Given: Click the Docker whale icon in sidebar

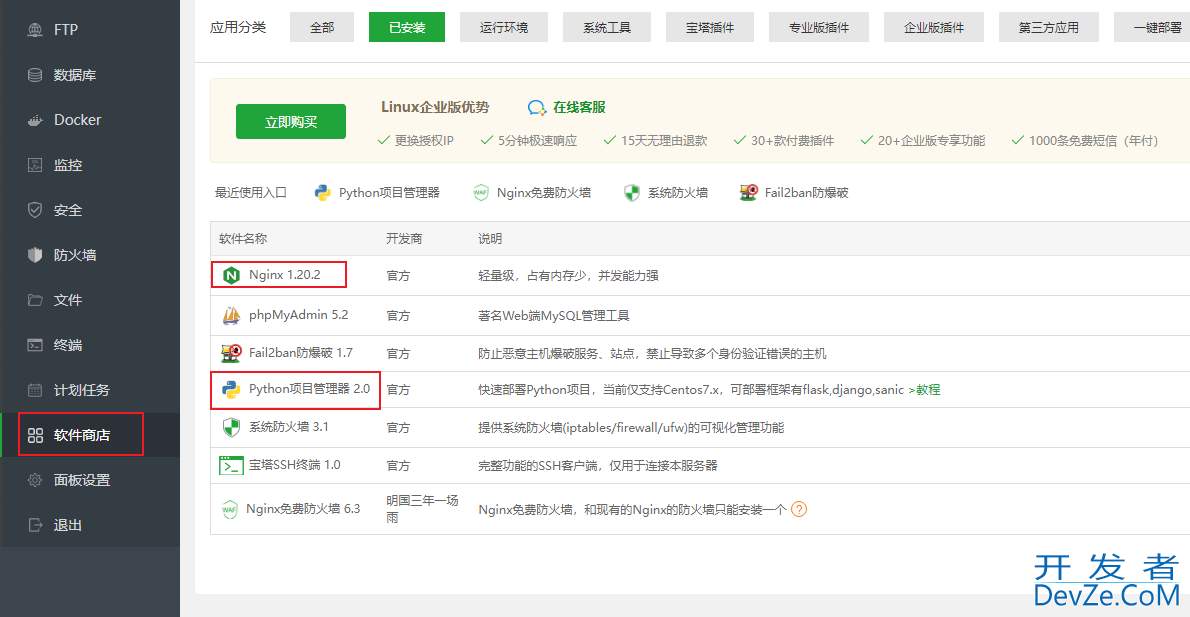Looking at the screenshot, I should click(35, 120).
